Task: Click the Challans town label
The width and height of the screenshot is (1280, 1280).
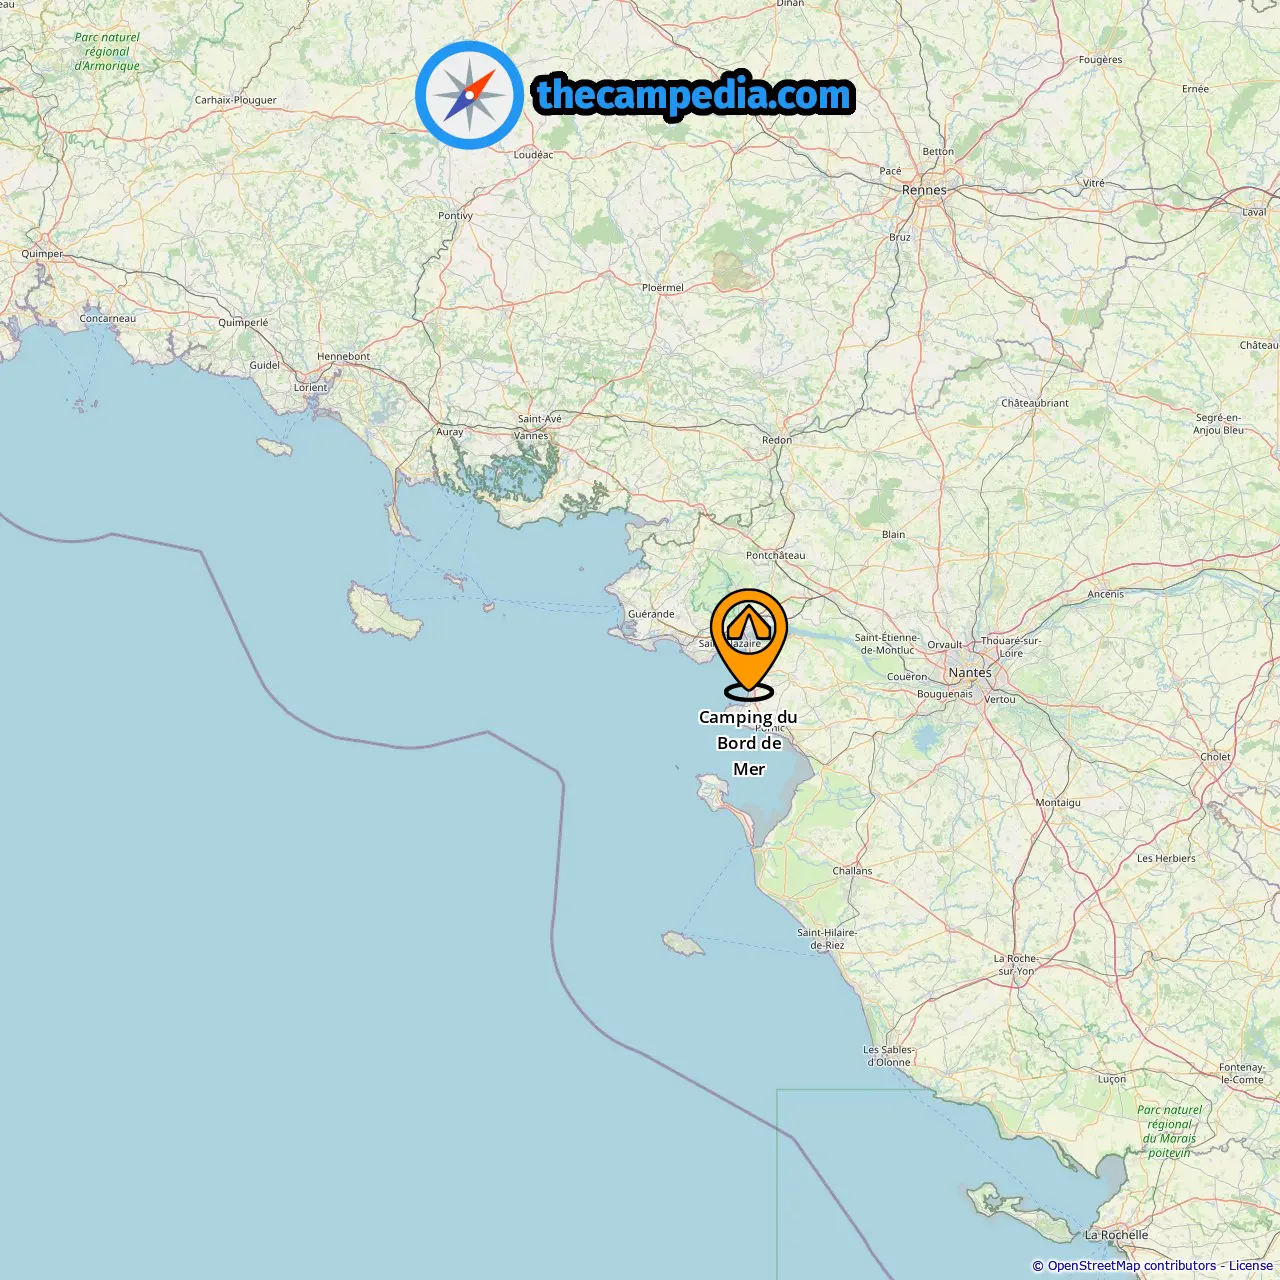Action: point(852,871)
